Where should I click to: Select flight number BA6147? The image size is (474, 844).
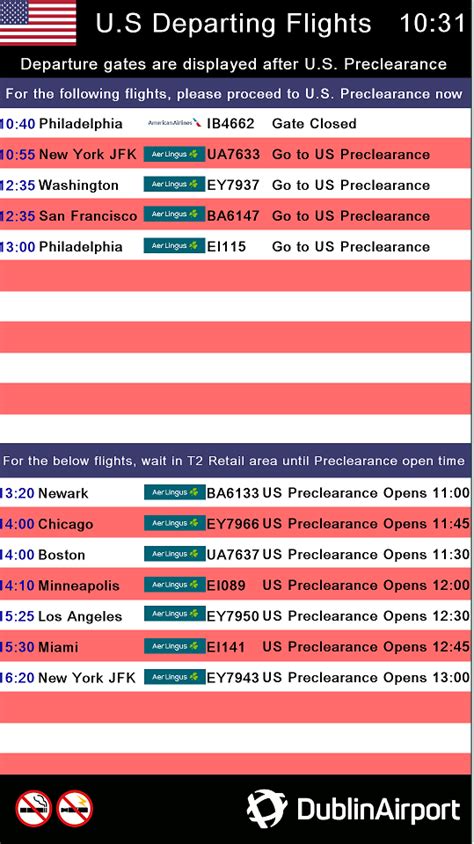[233, 216]
